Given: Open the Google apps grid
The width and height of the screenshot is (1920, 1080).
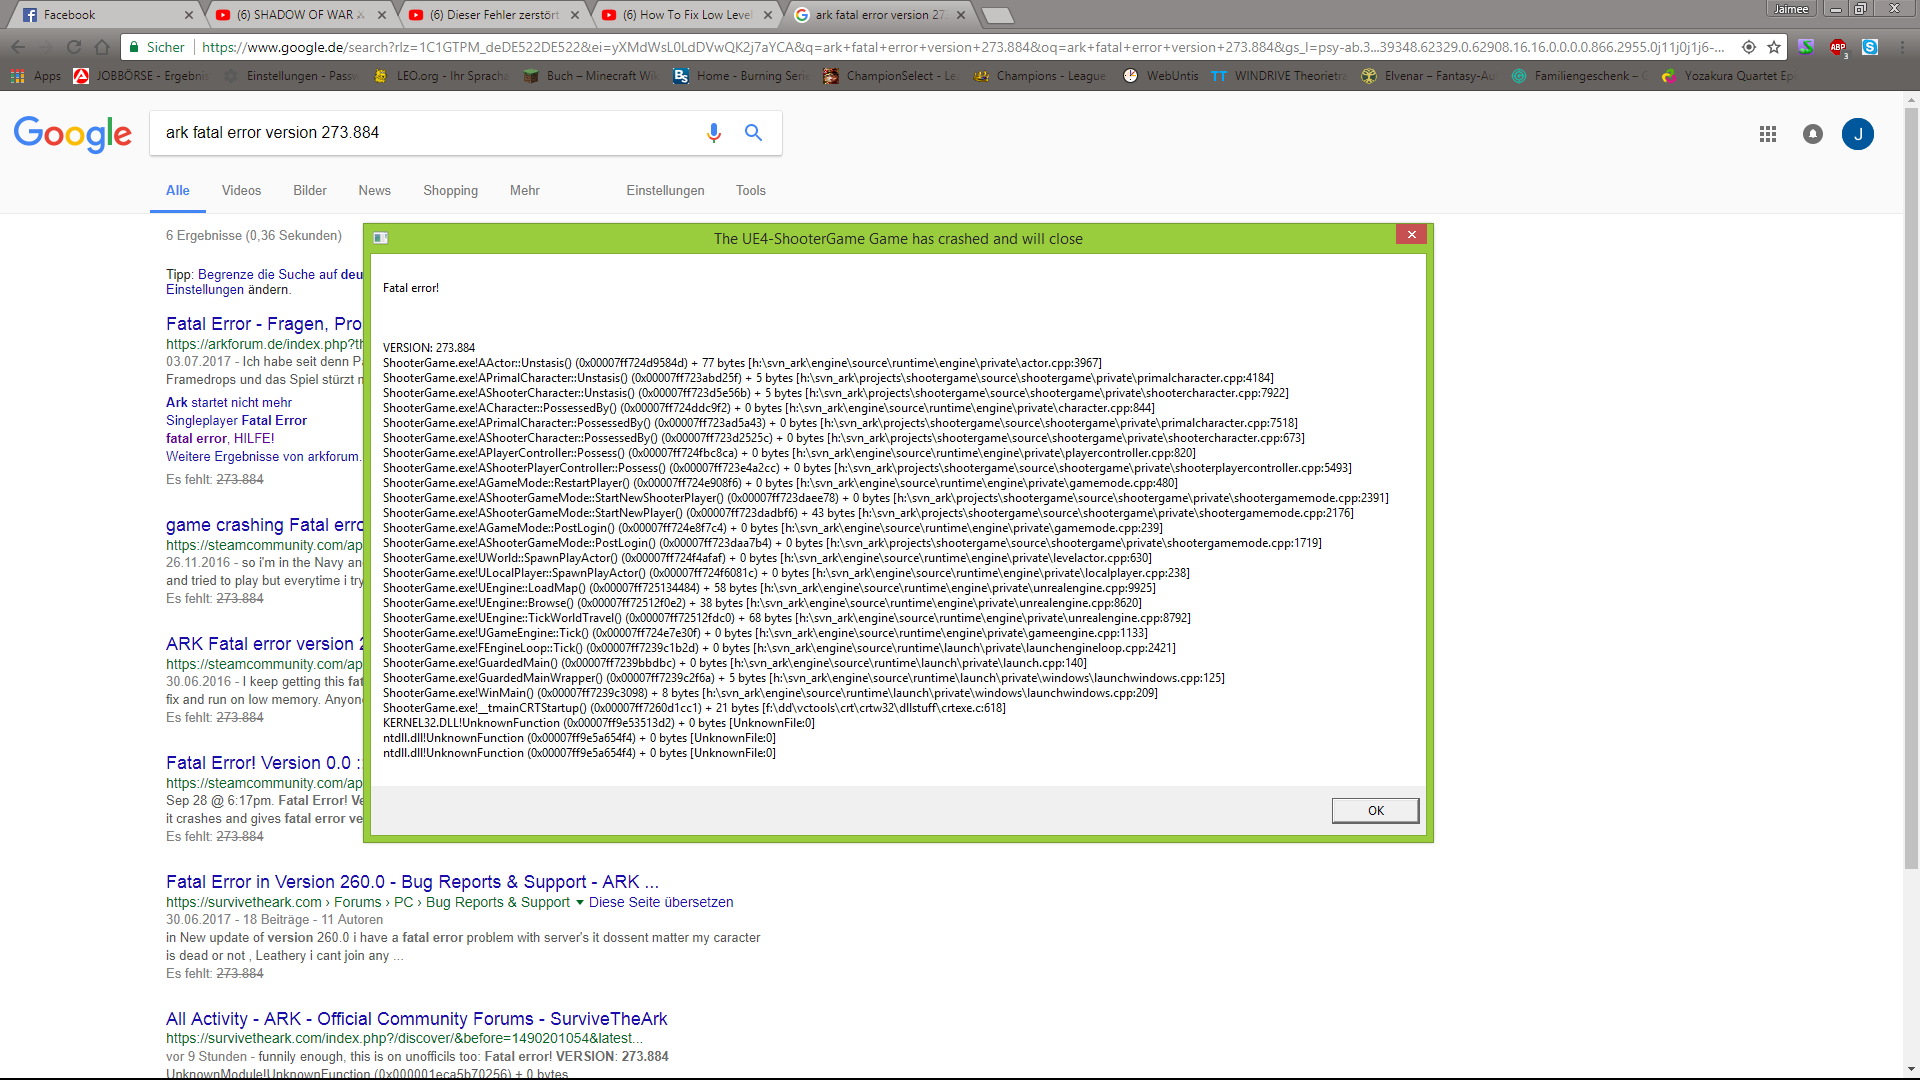Looking at the screenshot, I should [x=1768, y=134].
